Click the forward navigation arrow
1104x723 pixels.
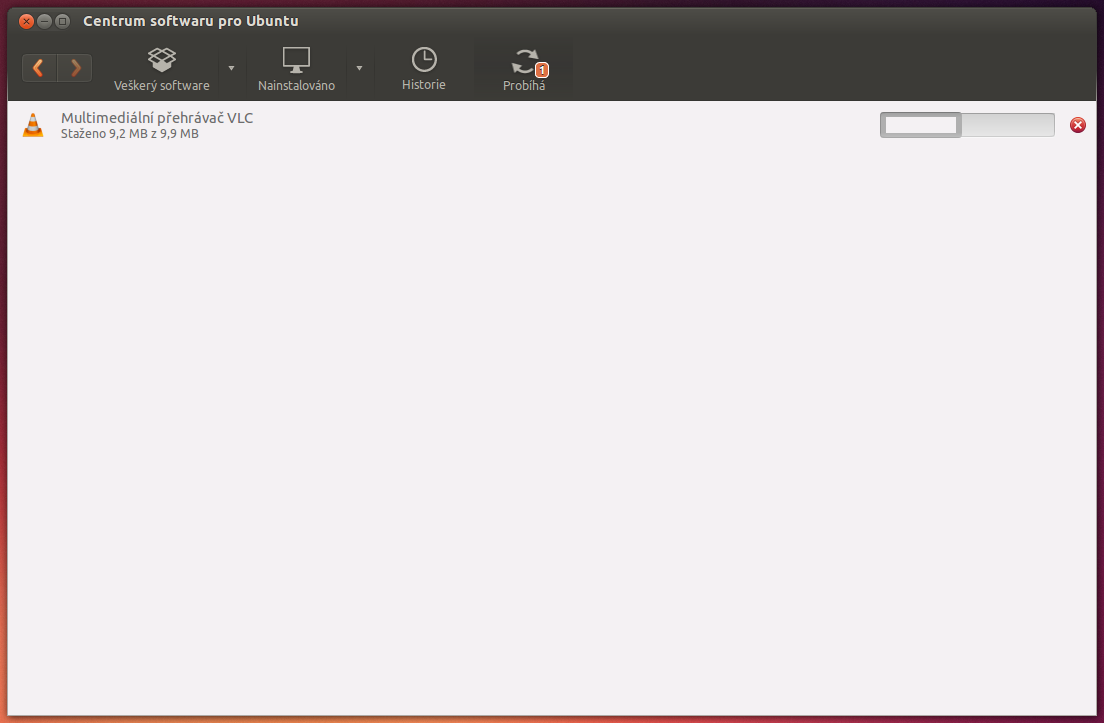(x=75, y=68)
